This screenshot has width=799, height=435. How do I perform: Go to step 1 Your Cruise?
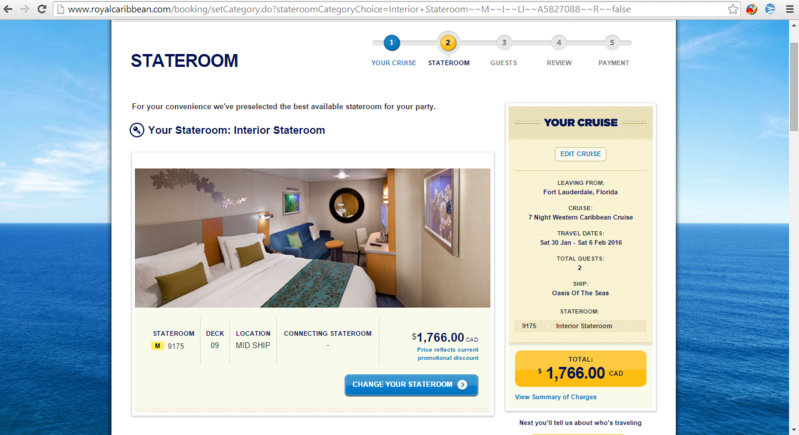tap(392, 43)
